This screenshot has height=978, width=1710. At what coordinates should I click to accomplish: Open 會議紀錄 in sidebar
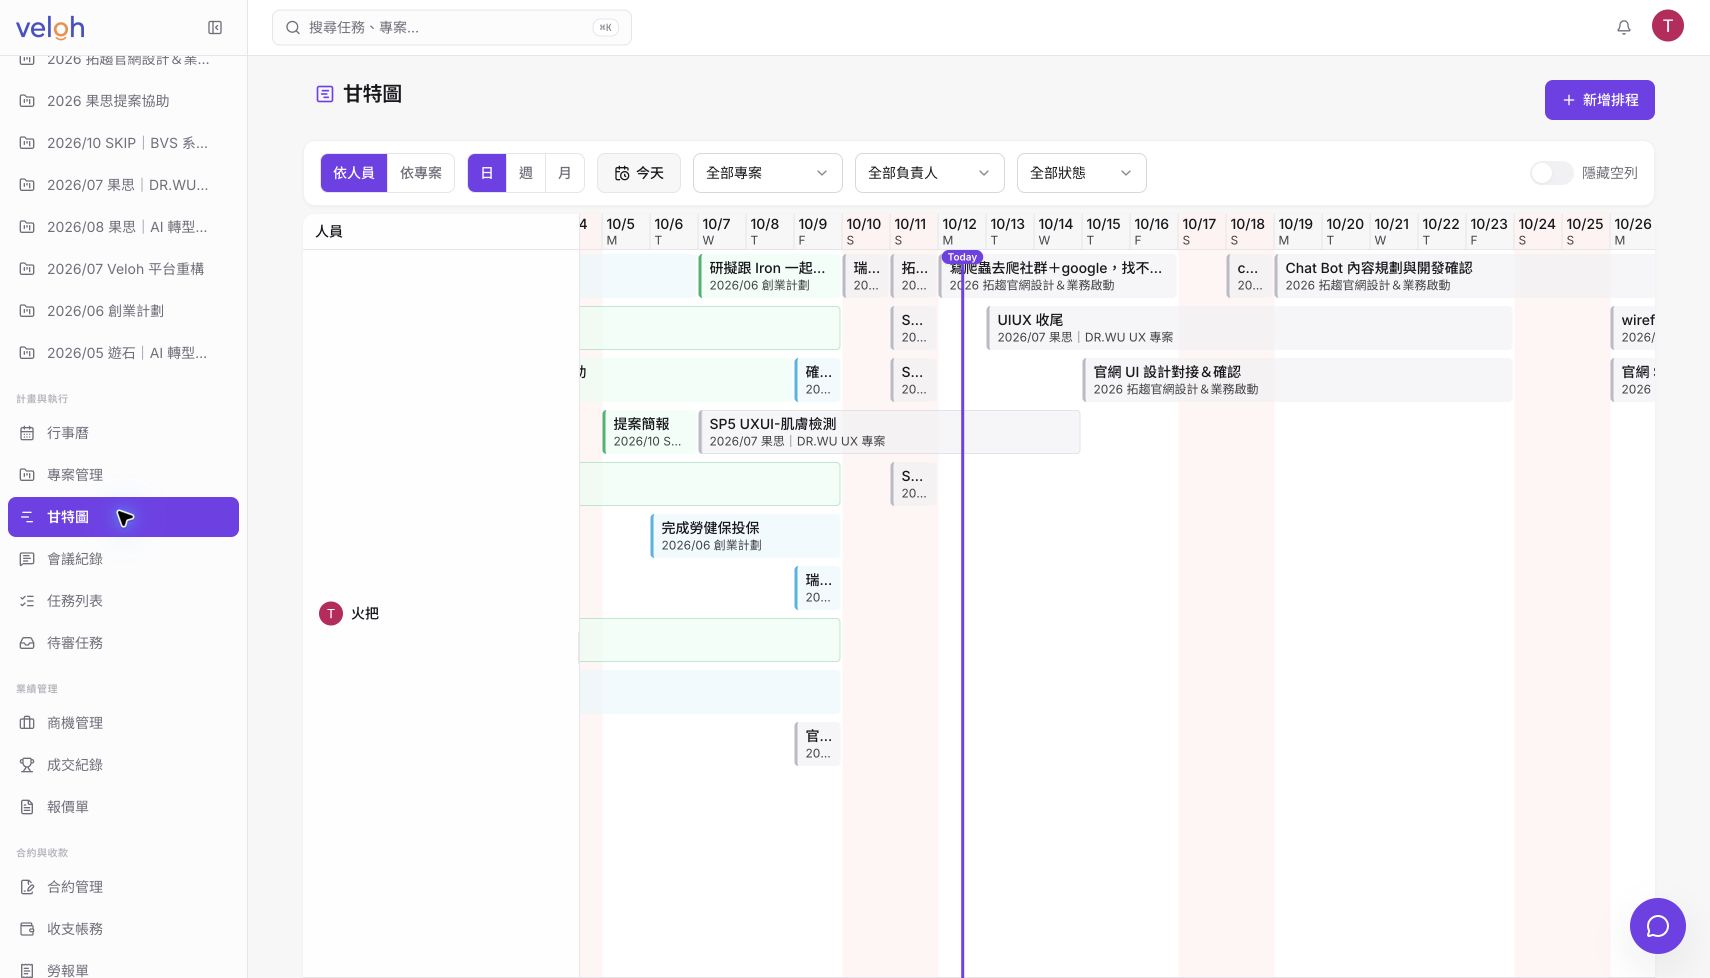pyautogui.click(x=123, y=559)
